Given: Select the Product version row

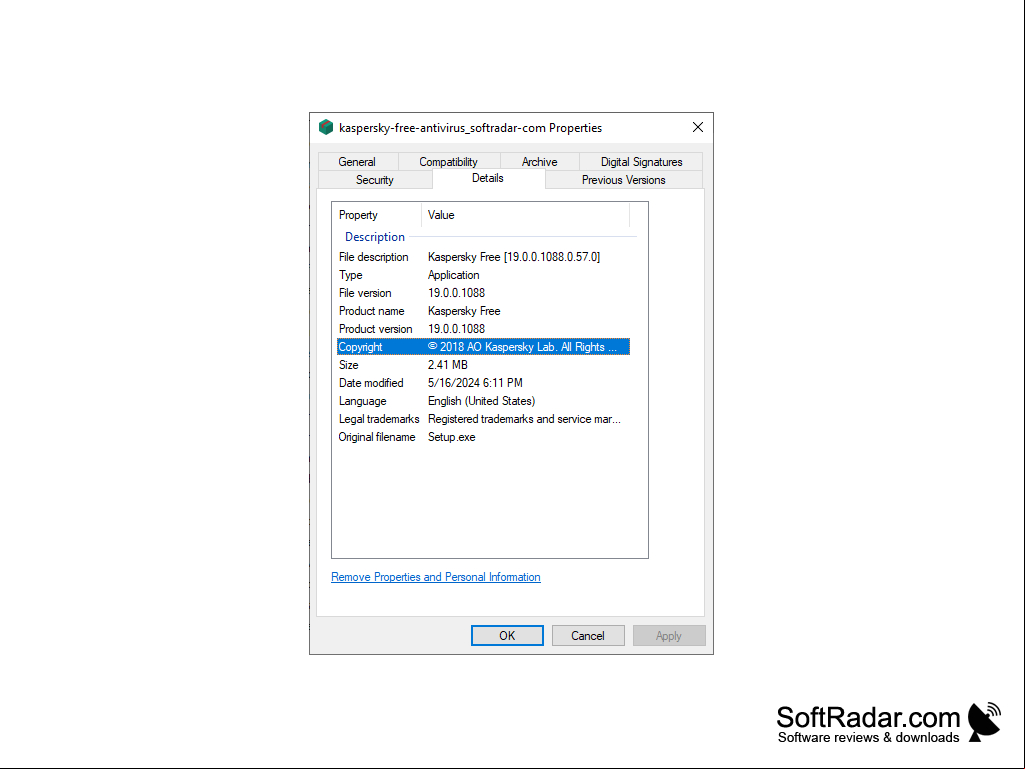Looking at the screenshot, I should [483, 329].
